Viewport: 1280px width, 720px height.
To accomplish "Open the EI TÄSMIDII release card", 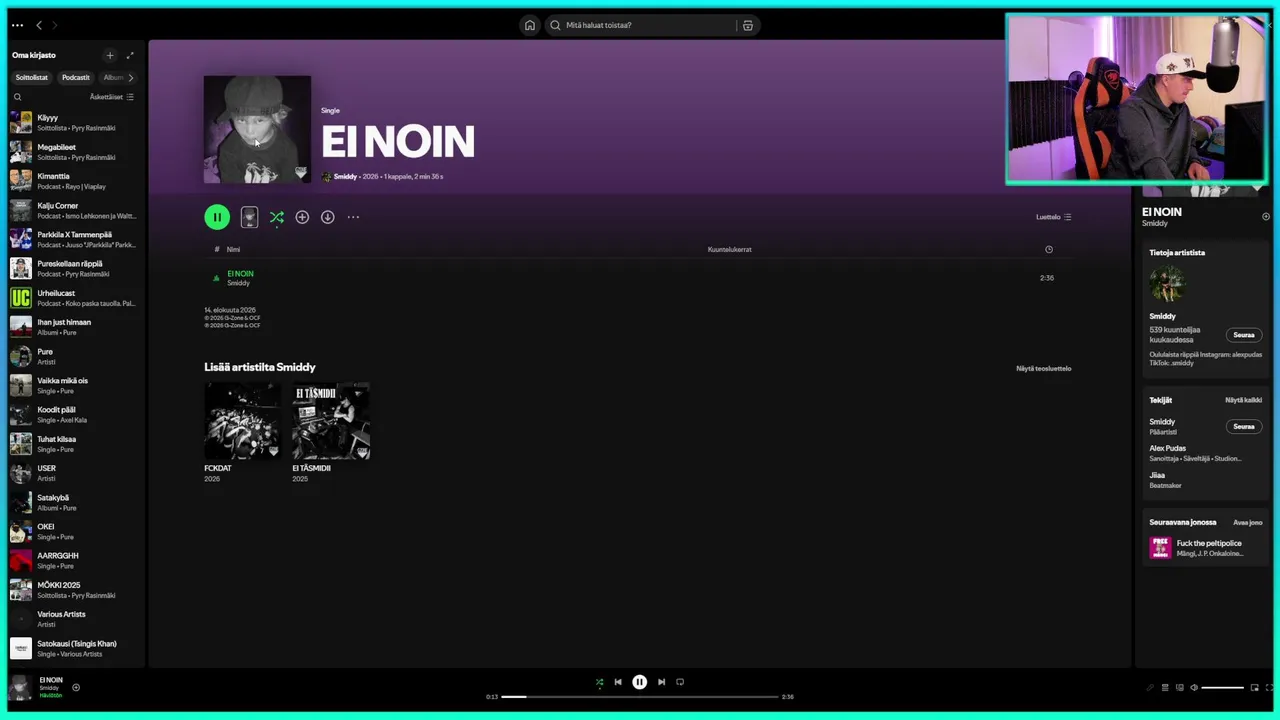I will (331, 432).
